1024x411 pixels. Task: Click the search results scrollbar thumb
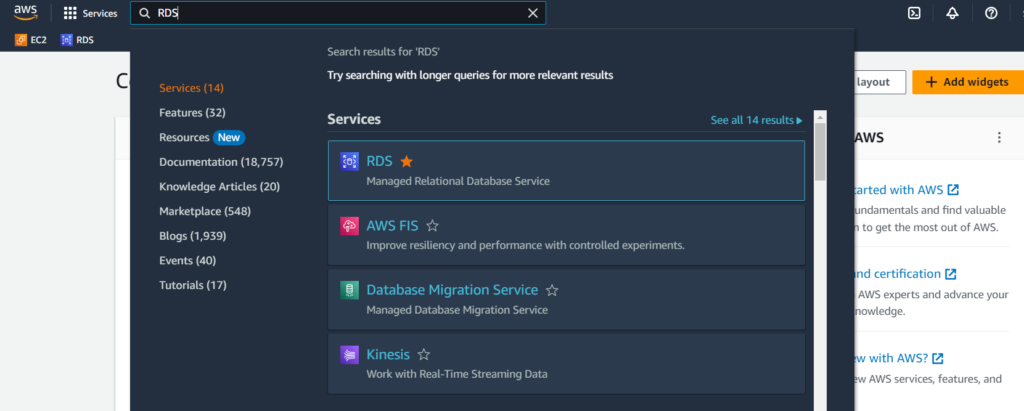820,152
